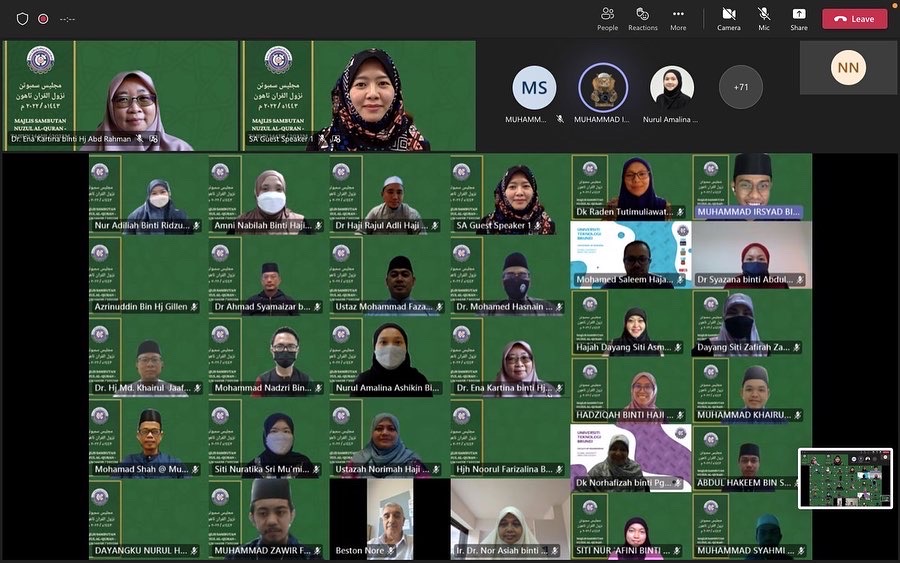Share your screen with Share icon
This screenshot has height=563, width=900.
click(798, 18)
